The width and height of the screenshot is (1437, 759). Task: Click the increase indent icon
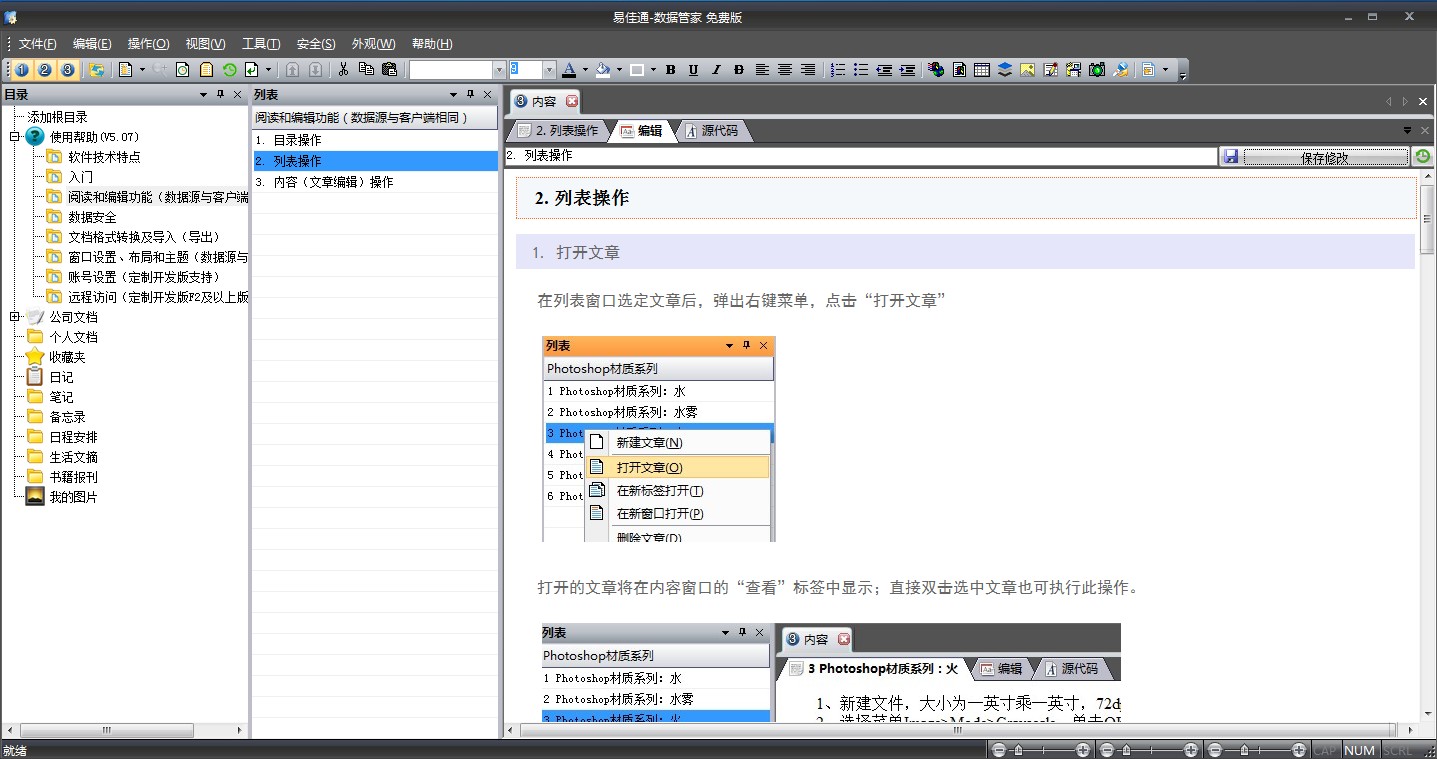907,70
